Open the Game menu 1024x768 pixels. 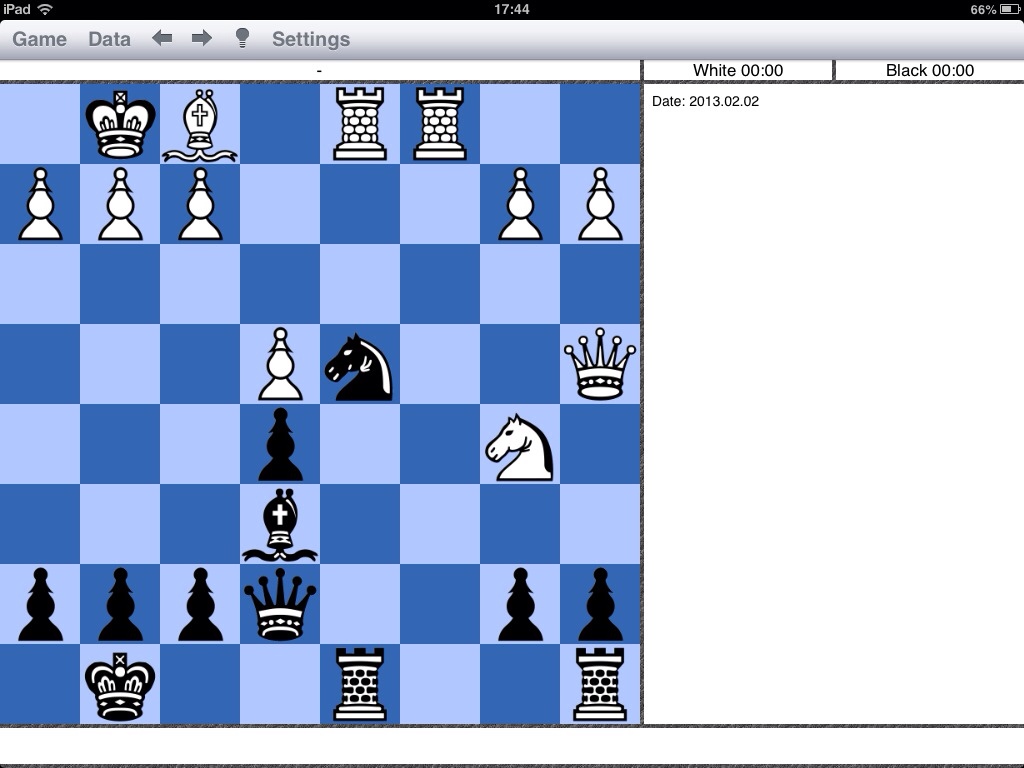39,39
